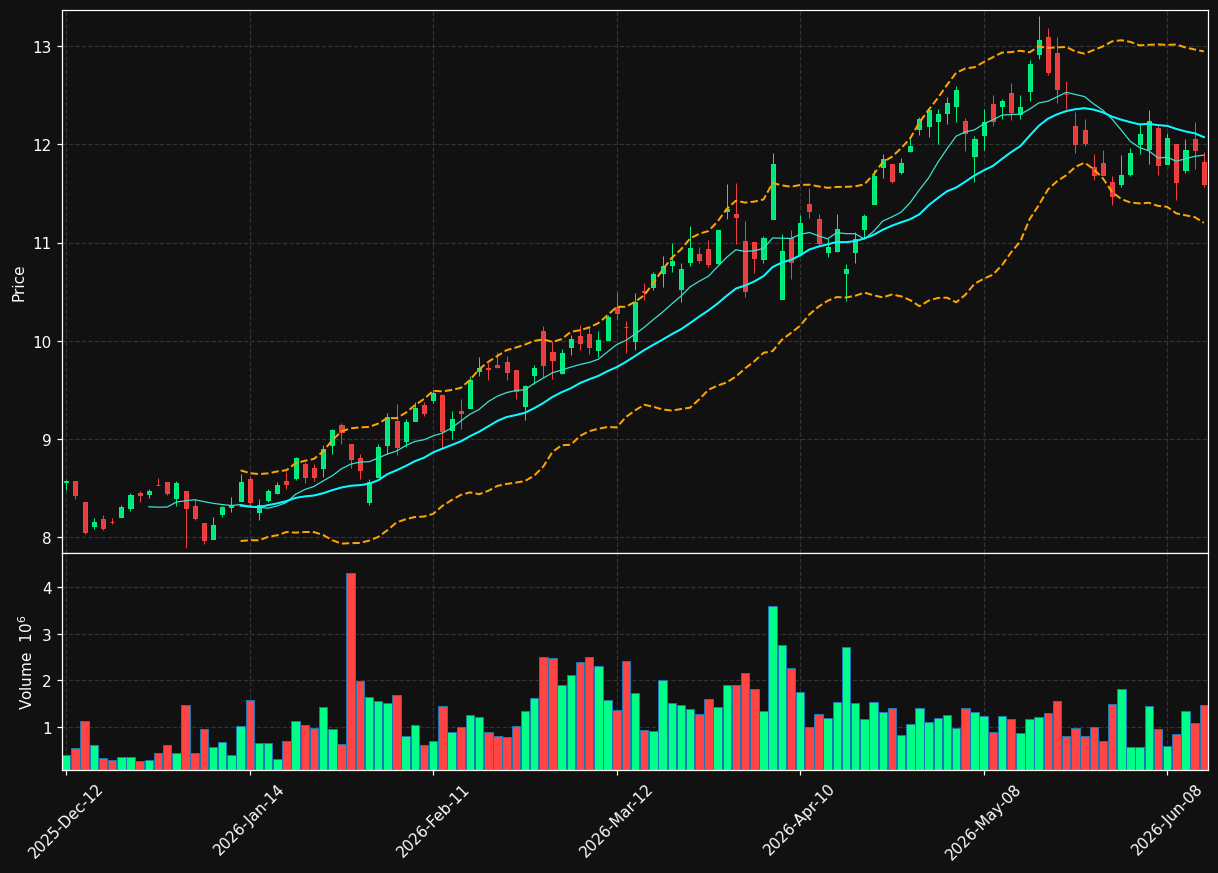
Task: Select the 2026-Apr-10 date label
Action: click(x=800, y=821)
